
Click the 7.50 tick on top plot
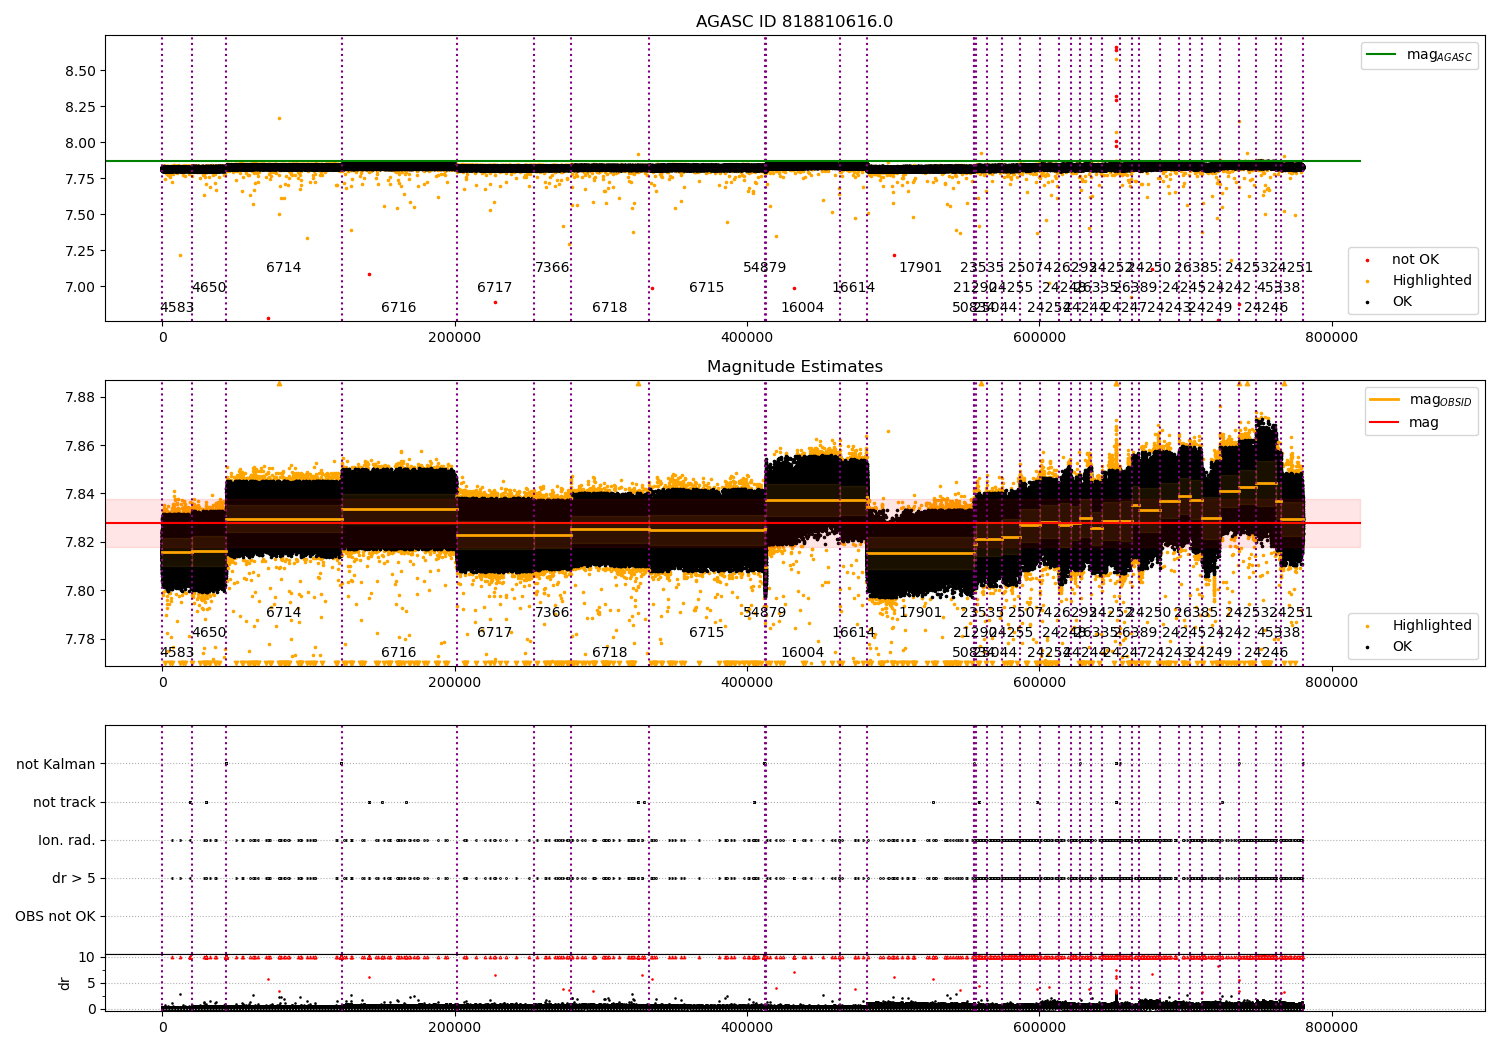pos(80,215)
